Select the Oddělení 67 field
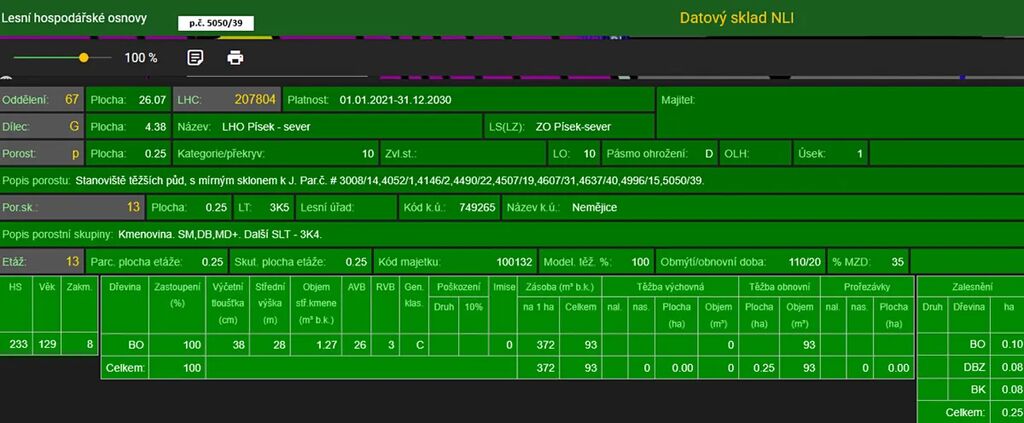Viewport: 1024px width, 423px height. 42,100
